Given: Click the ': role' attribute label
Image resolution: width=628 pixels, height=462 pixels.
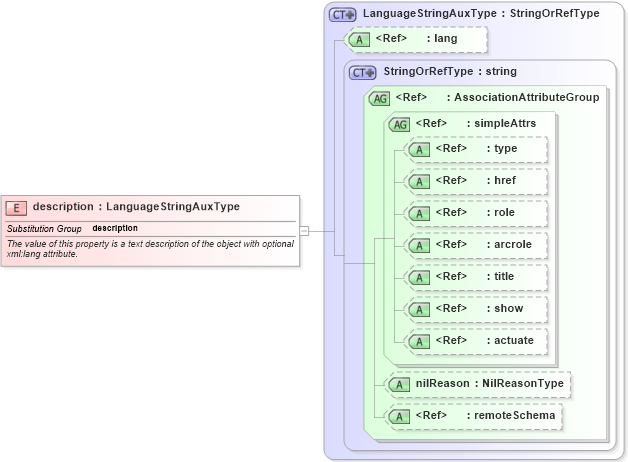Looking at the screenshot, I should pyautogui.click(x=501, y=212).
